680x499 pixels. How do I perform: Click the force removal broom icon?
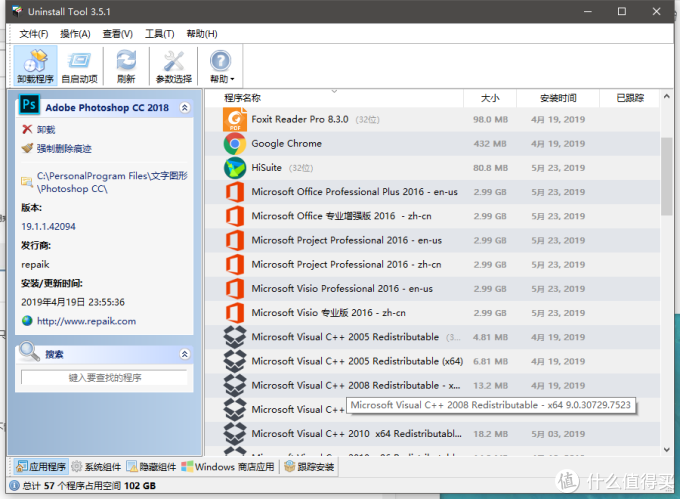coord(27,148)
